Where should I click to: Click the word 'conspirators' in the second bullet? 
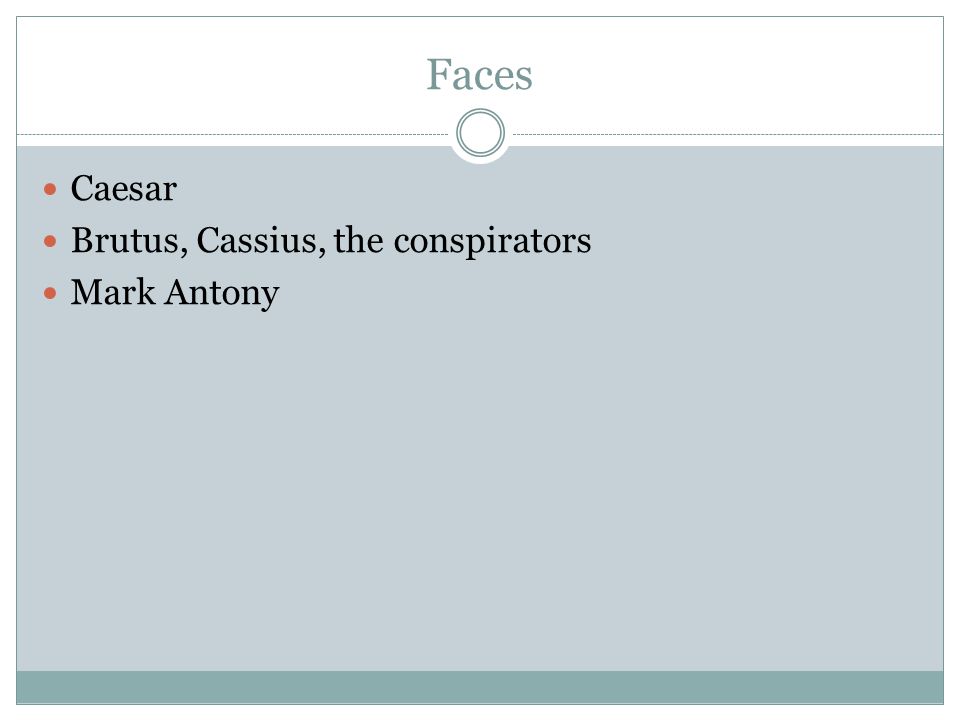tap(492, 242)
